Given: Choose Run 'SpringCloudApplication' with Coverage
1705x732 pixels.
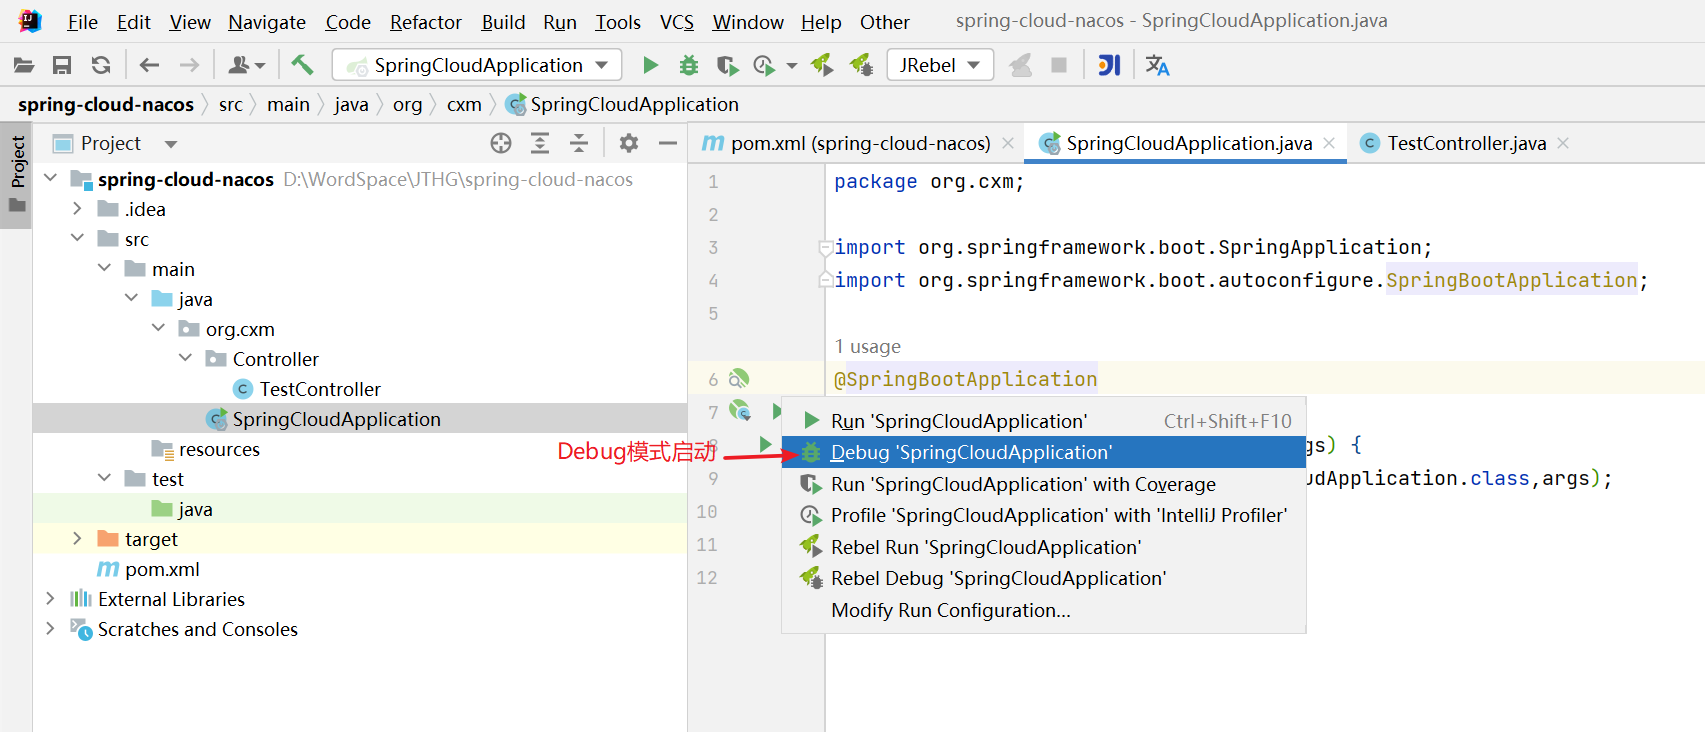Looking at the screenshot, I should (1044, 484).
